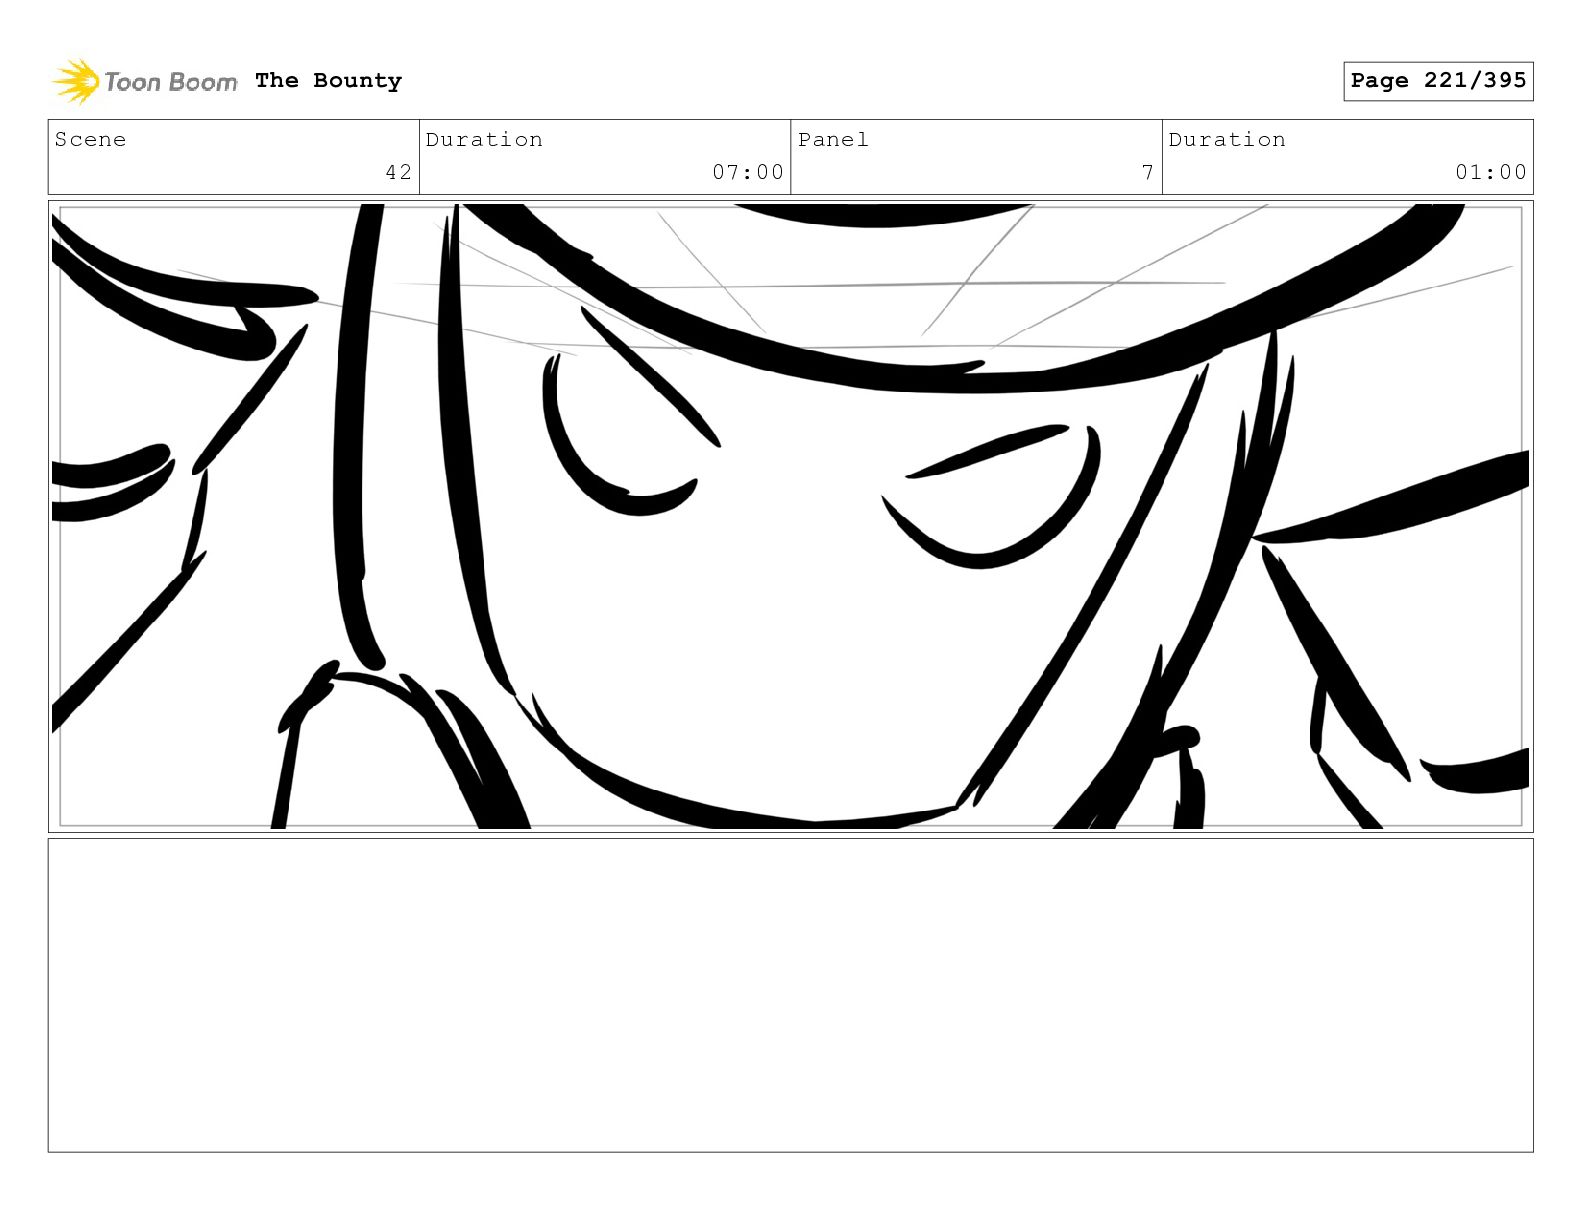
Task: Click the storyboard panel drawing
Action: [791, 516]
